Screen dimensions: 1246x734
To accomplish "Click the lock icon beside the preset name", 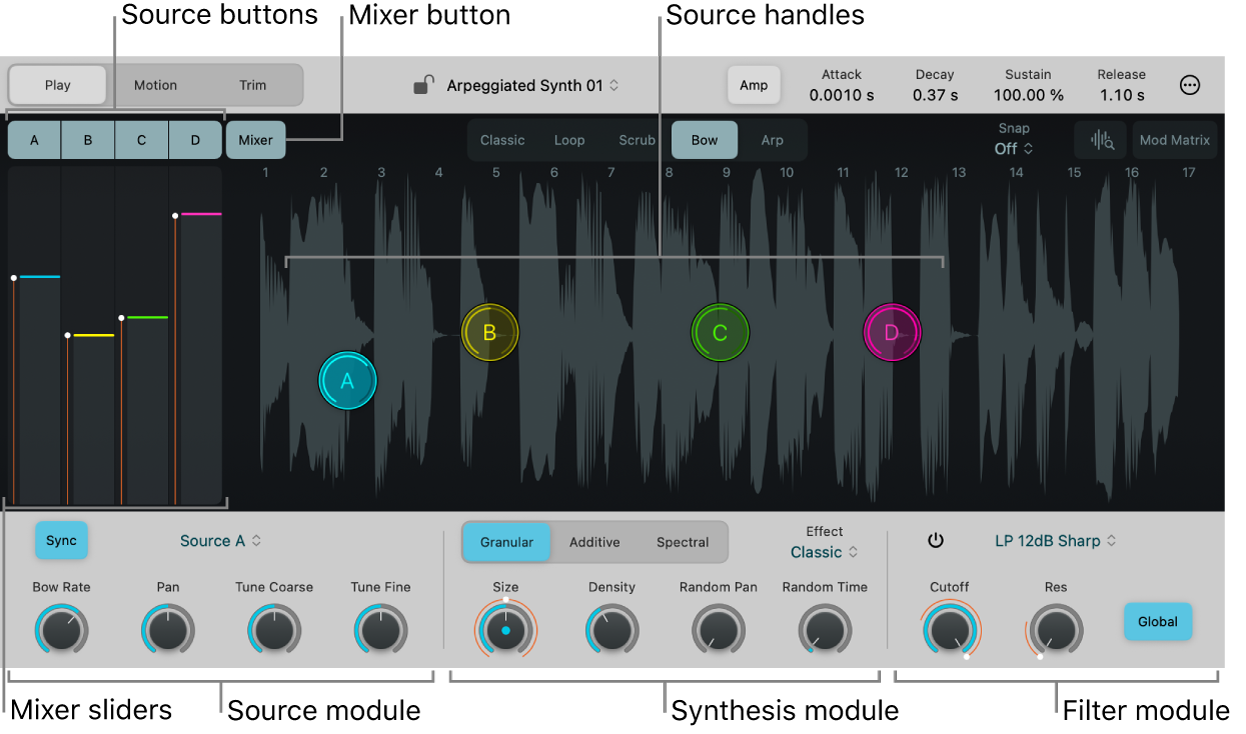I will click(x=424, y=85).
